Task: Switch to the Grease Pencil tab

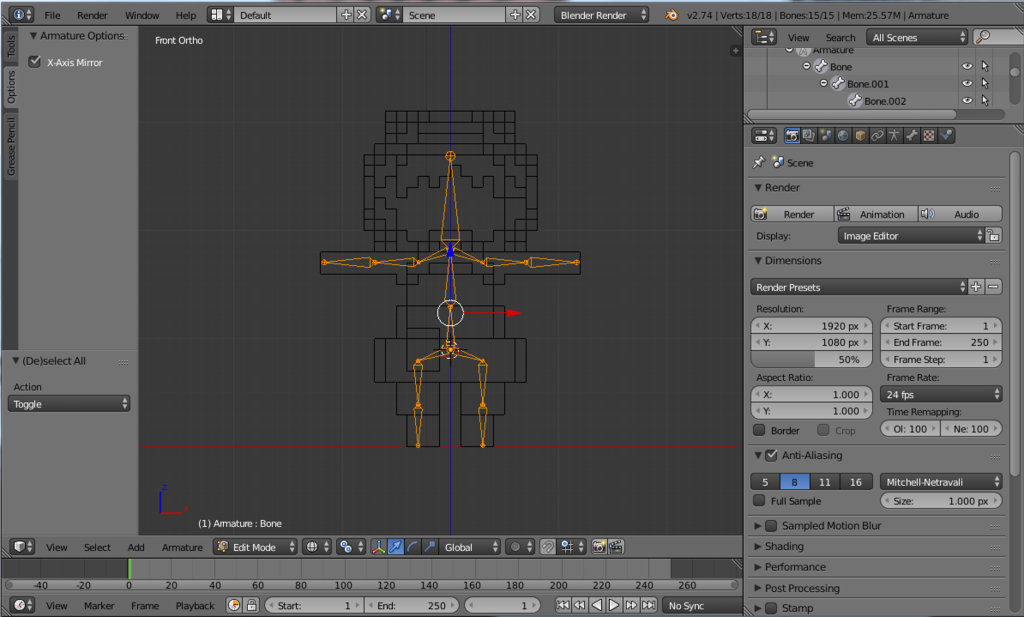Action: (x=11, y=147)
